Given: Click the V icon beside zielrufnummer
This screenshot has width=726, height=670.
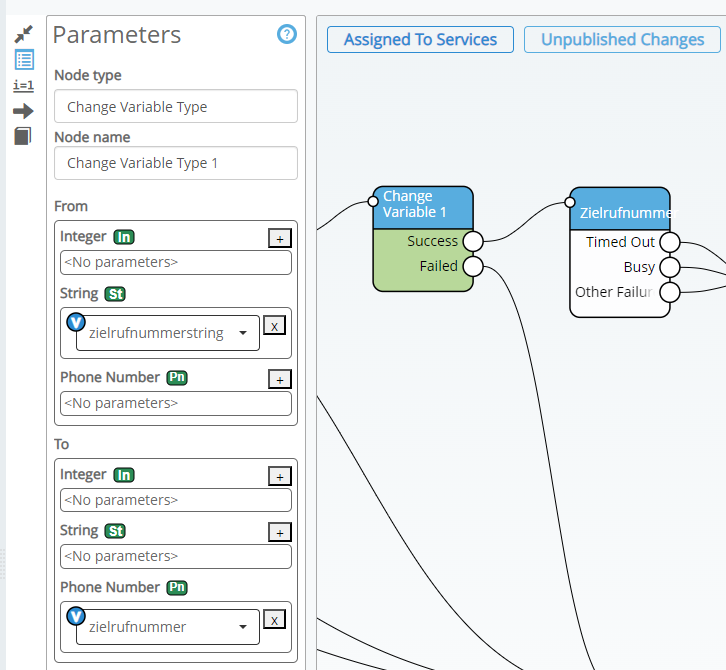Looking at the screenshot, I should pyautogui.click(x=76, y=615).
